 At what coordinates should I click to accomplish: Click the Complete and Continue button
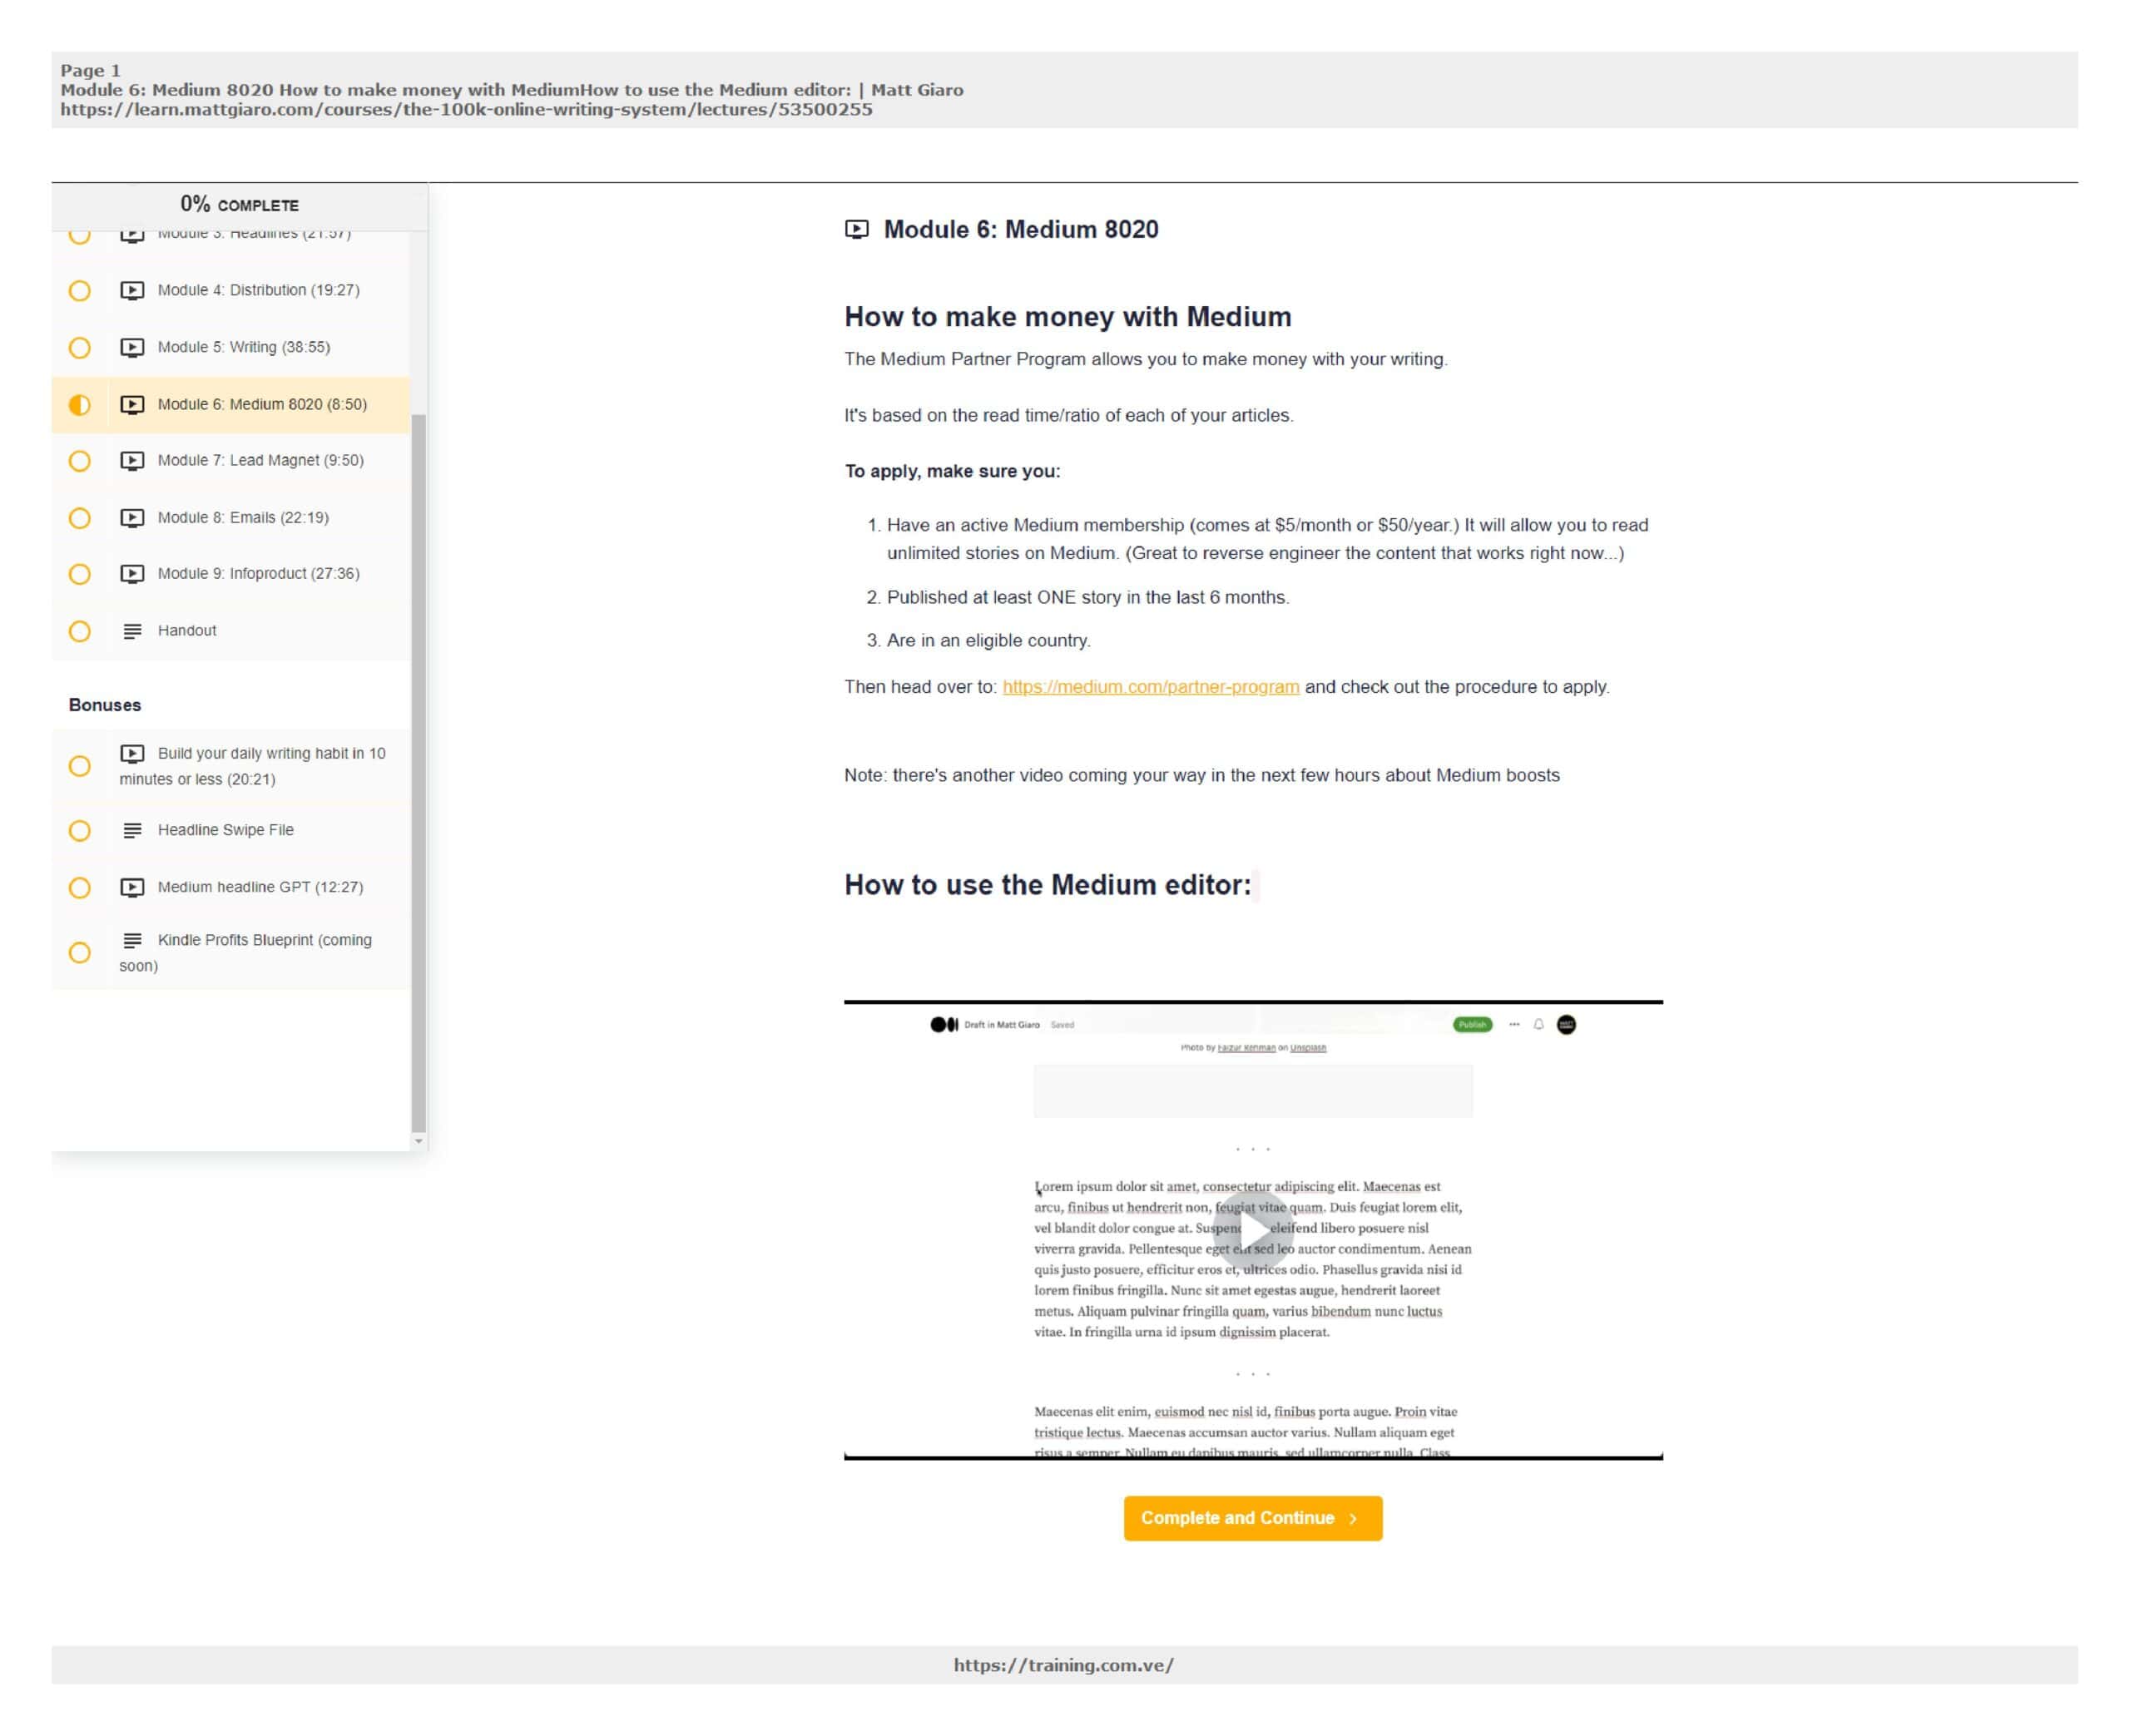1252,1518
